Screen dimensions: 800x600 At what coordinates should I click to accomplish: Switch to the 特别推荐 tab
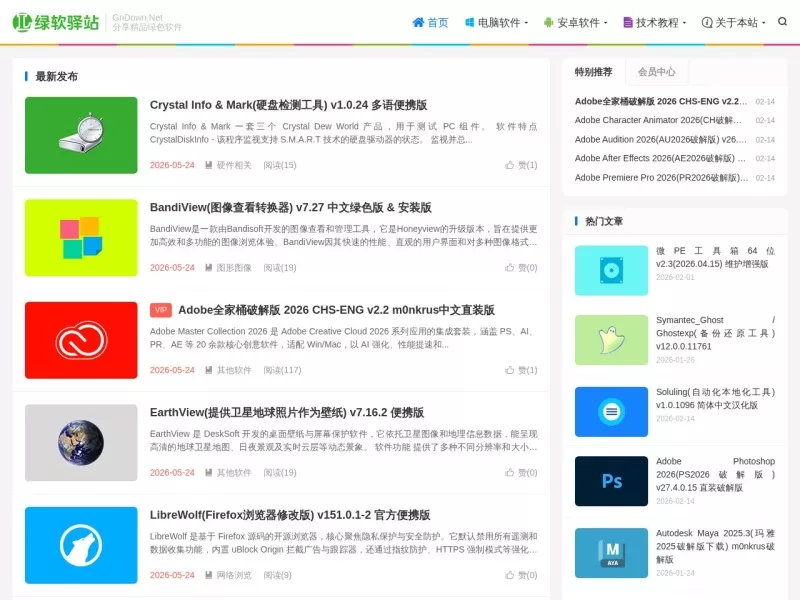pyautogui.click(x=593, y=72)
